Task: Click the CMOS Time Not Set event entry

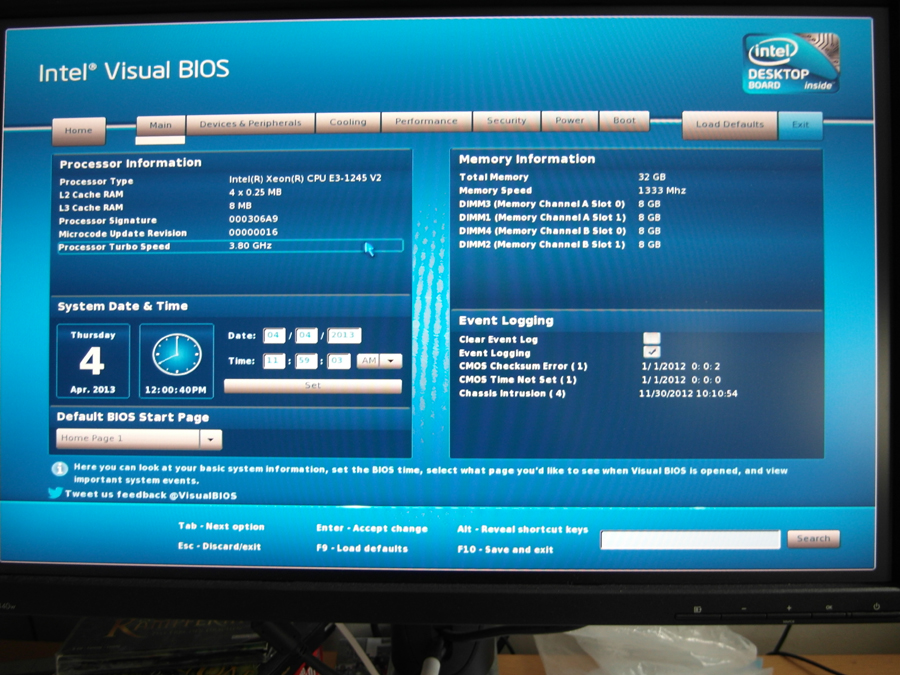Action: click(x=590, y=380)
